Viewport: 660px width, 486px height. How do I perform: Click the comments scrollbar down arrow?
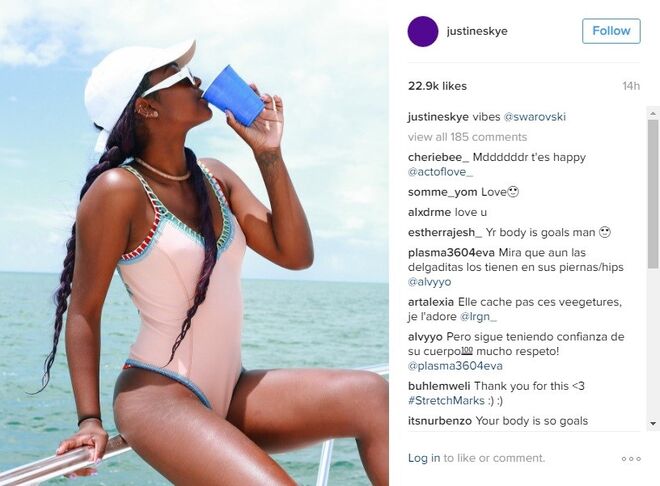tap(653, 423)
